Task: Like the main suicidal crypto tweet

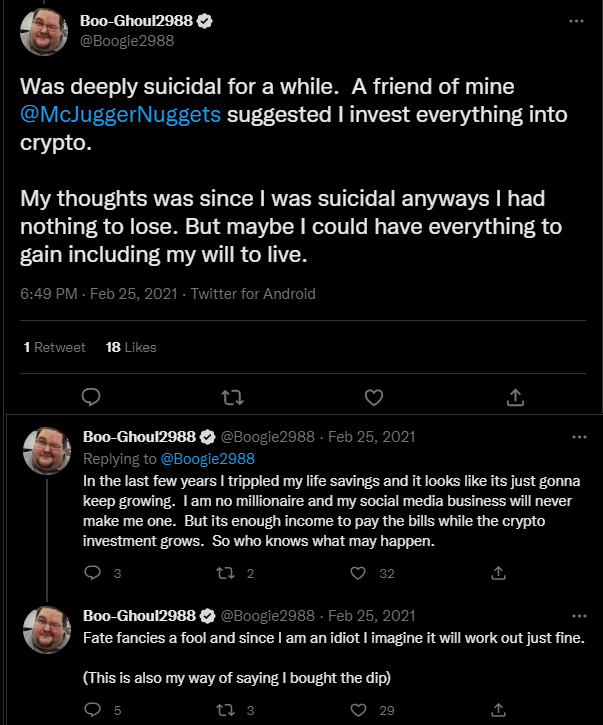Action: tap(374, 397)
